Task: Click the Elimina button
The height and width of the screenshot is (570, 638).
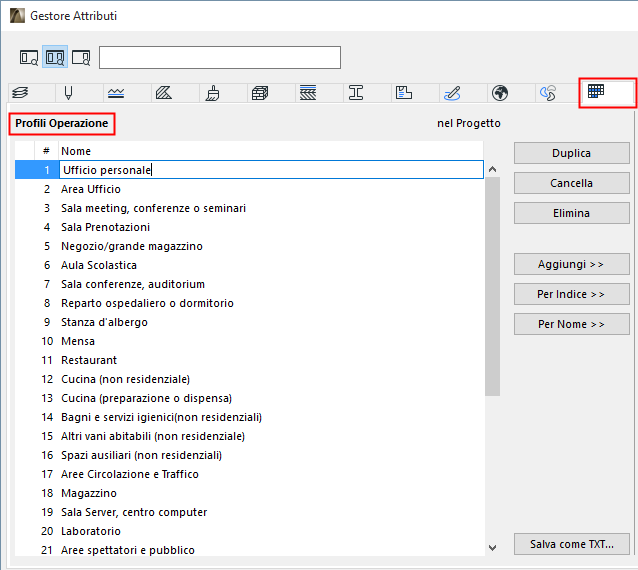Action: [x=571, y=213]
